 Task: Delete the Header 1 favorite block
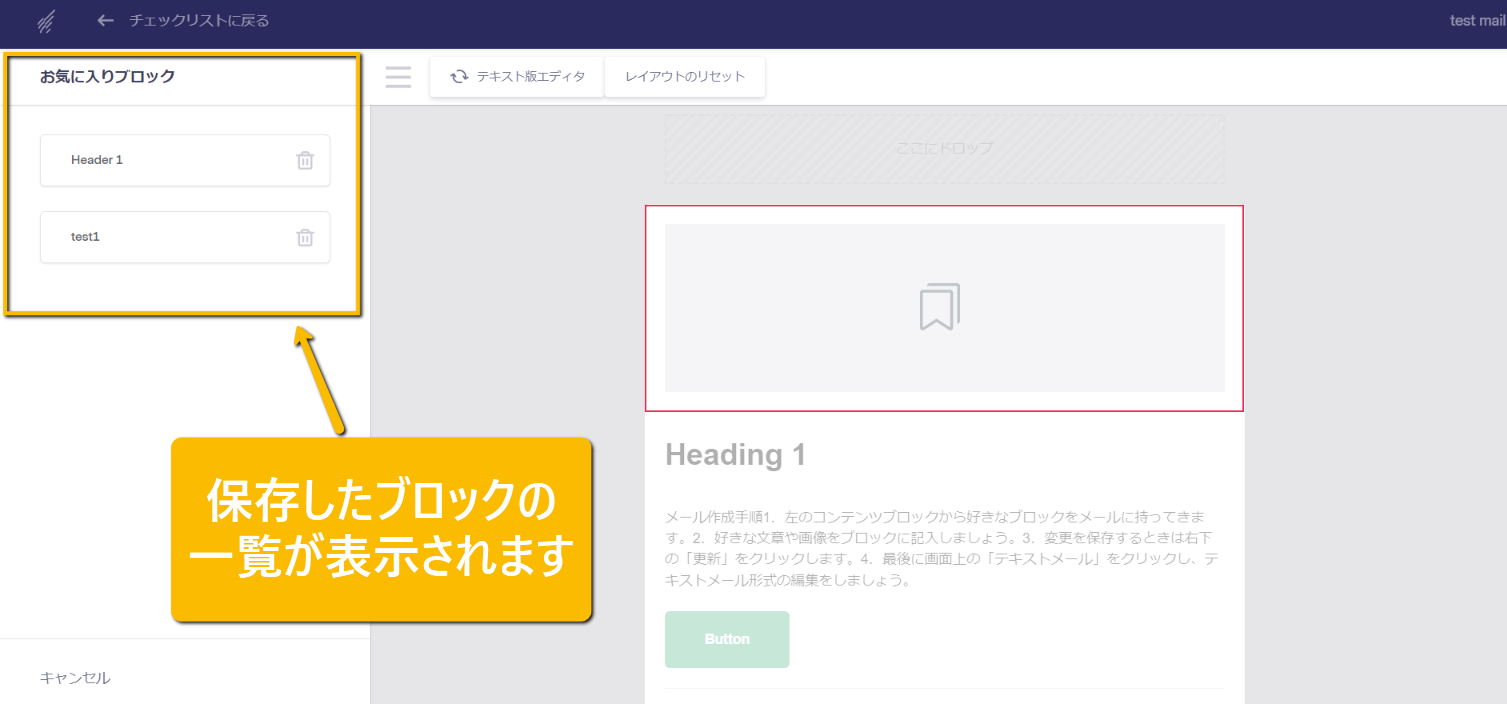click(305, 160)
